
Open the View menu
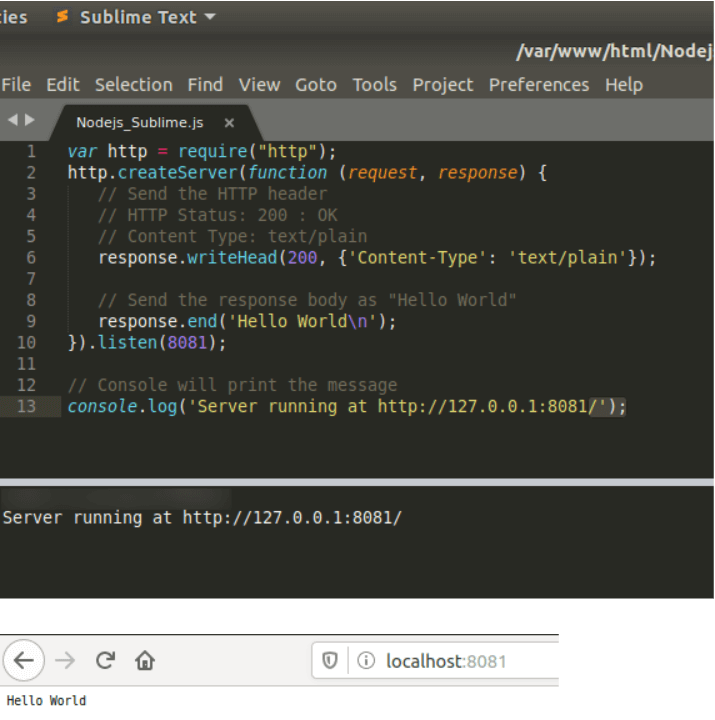259,85
